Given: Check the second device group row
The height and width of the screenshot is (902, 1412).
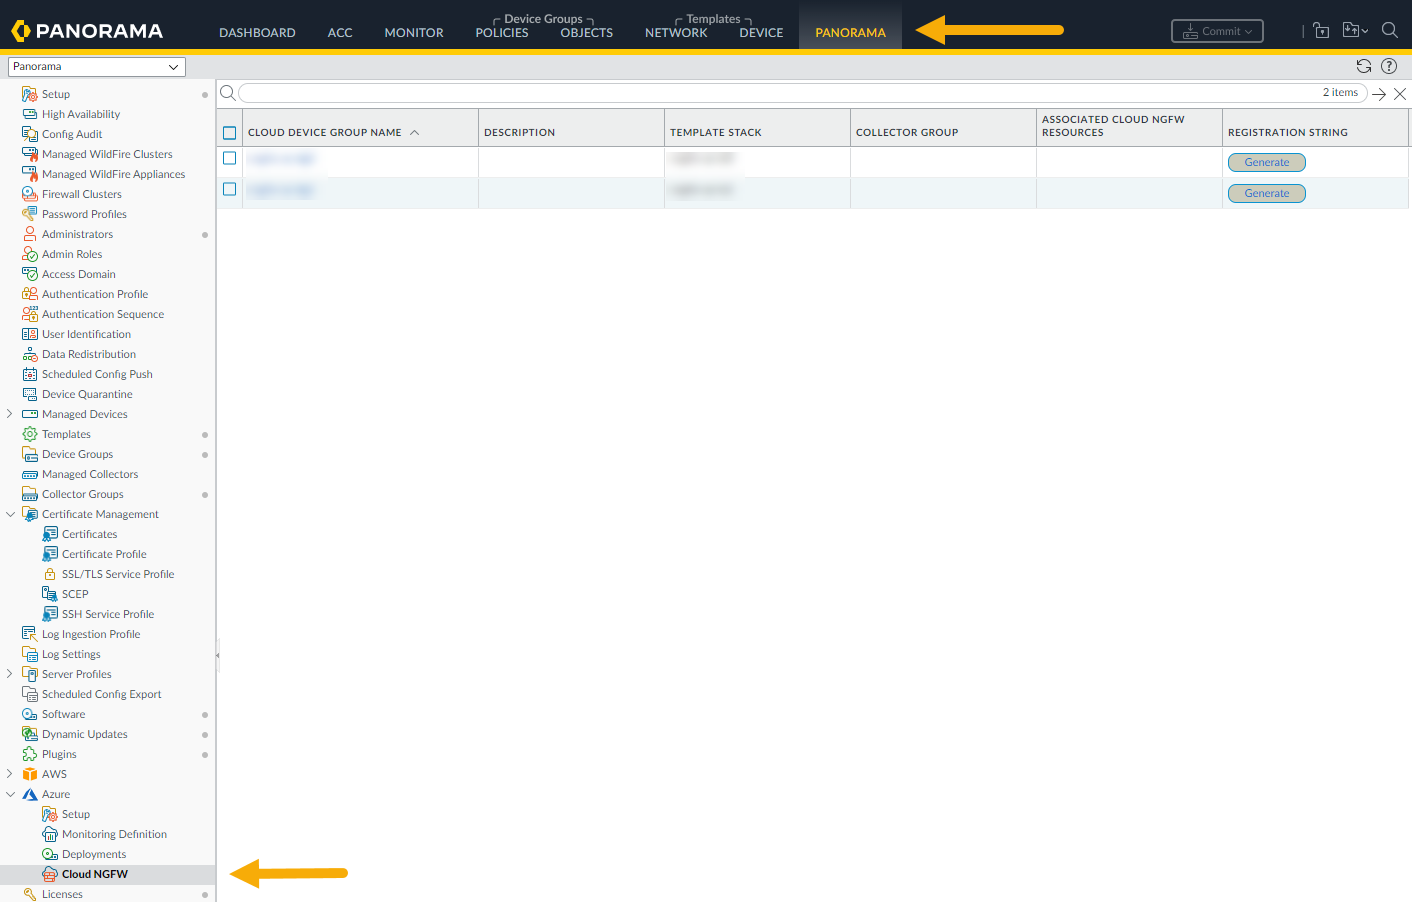Looking at the screenshot, I should (230, 189).
